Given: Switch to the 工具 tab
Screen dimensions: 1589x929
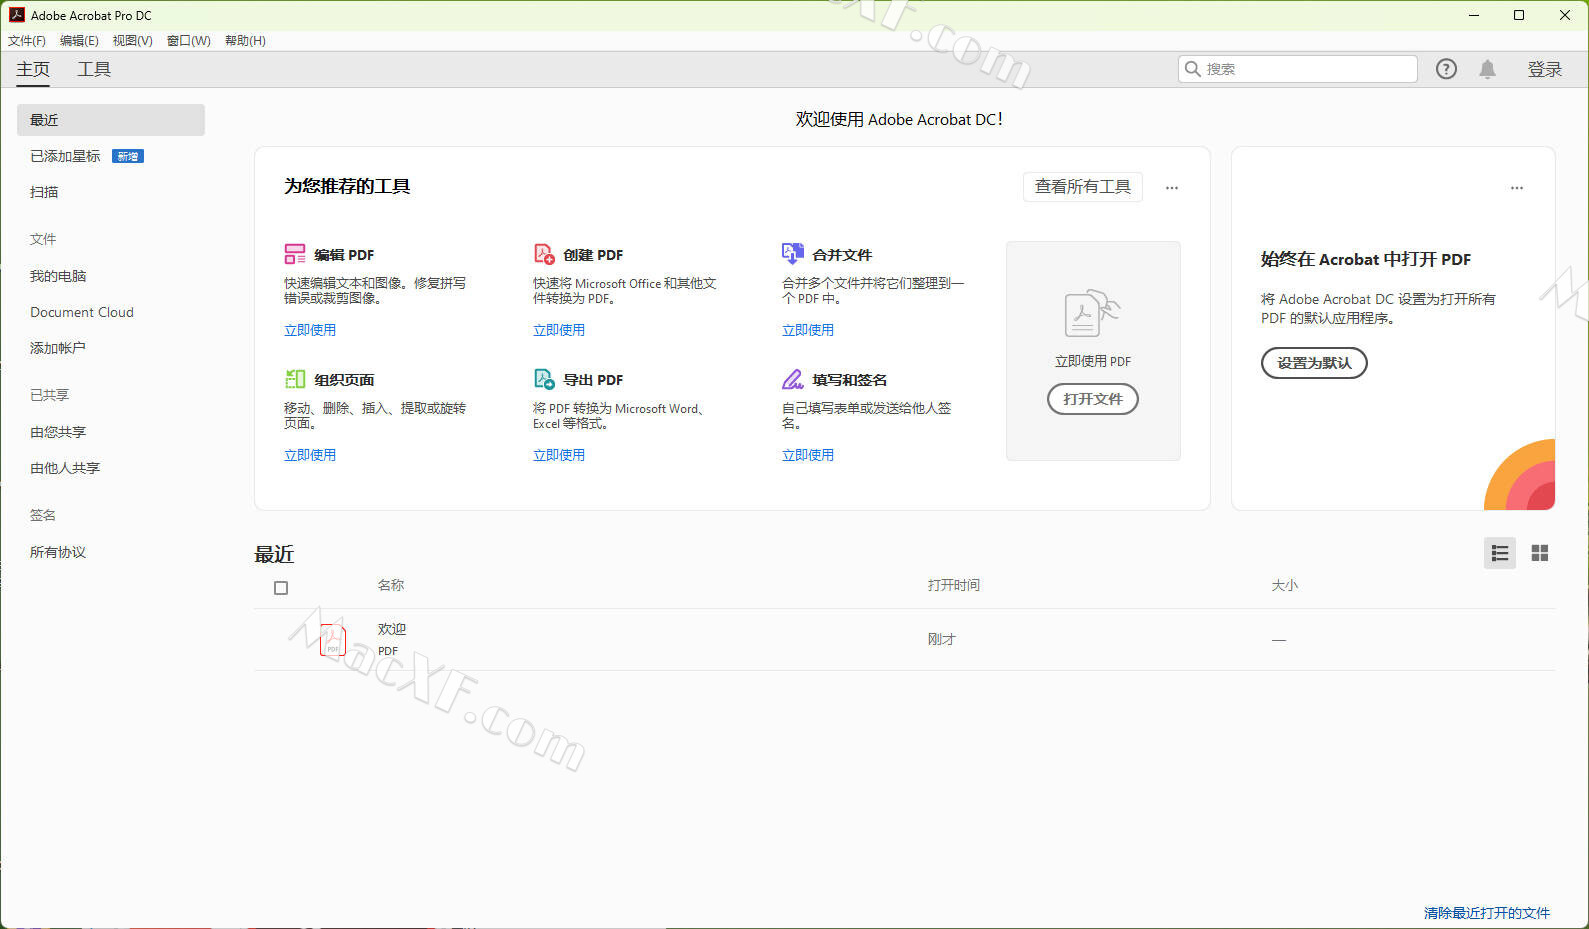Looking at the screenshot, I should pos(94,69).
